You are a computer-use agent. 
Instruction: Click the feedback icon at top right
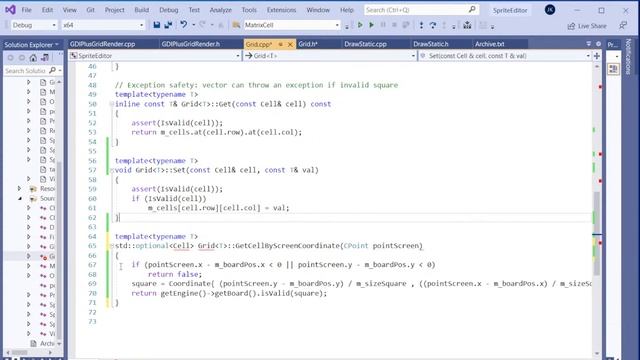(623, 25)
